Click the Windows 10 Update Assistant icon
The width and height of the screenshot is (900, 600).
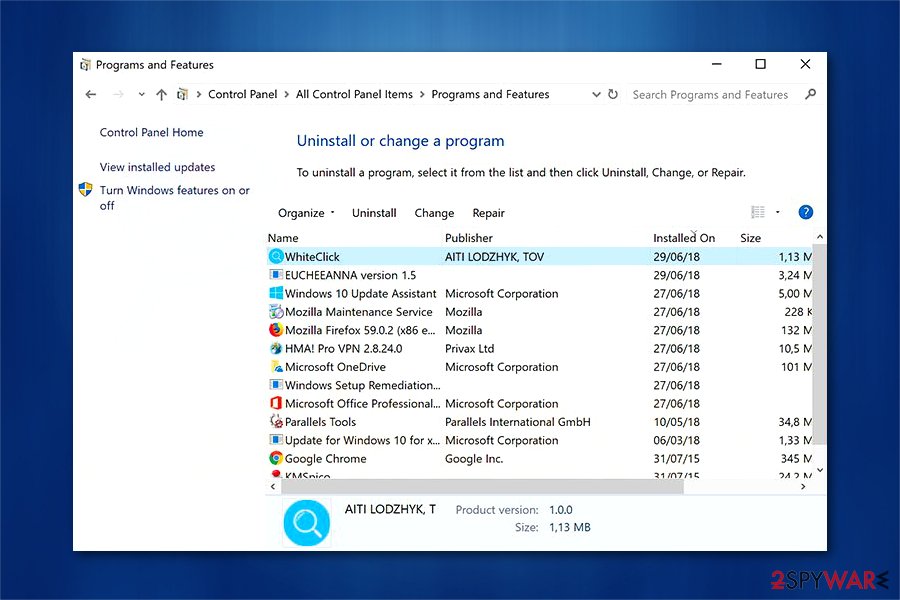pos(276,293)
